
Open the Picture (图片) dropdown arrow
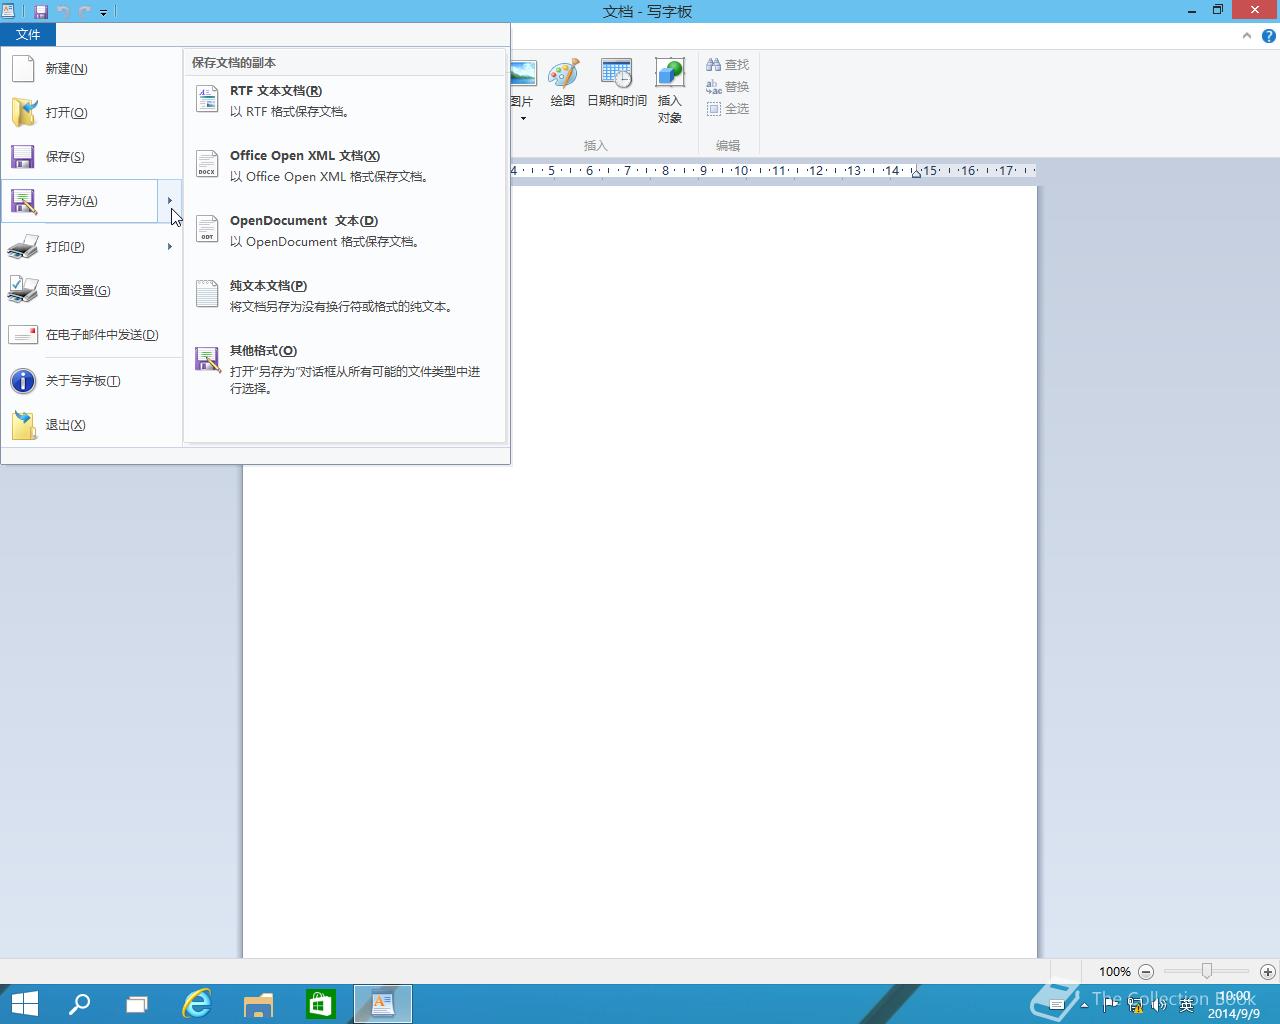click(x=522, y=119)
